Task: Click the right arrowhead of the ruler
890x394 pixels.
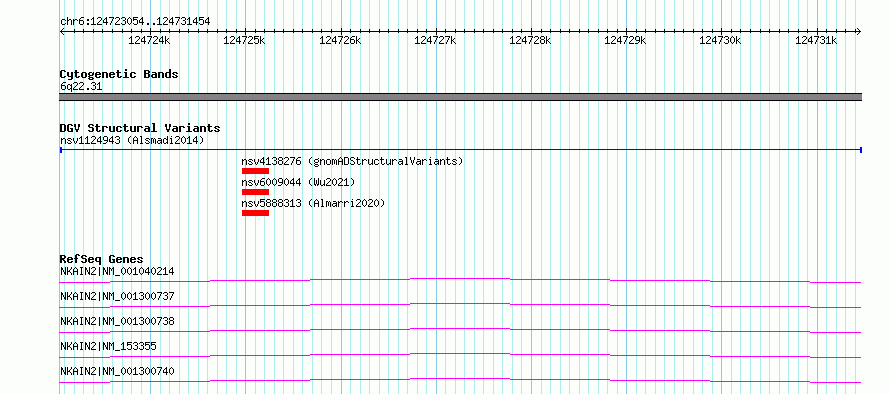Action: tap(859, 31)
